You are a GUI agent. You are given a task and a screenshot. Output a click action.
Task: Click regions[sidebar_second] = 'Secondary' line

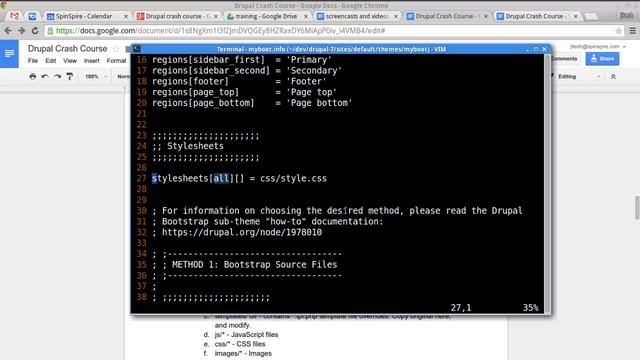click(x=247, y=71)
